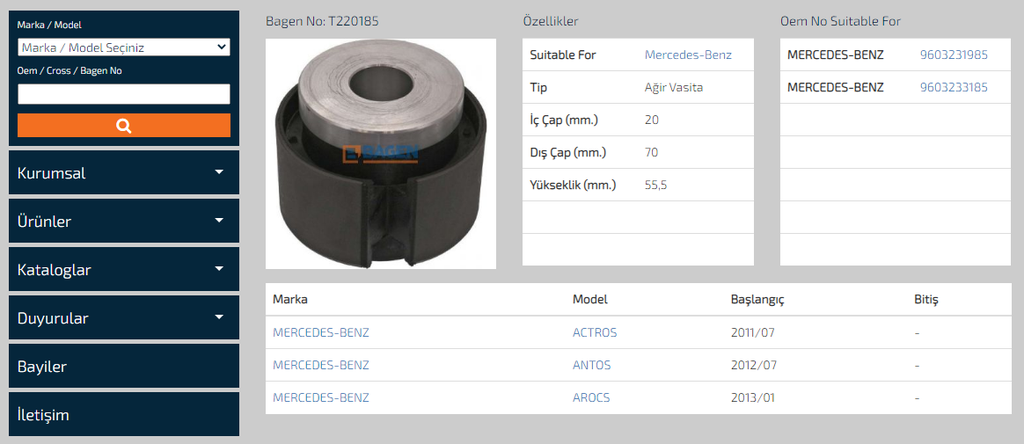Expand the Kurumsal menu

point(123,172)
